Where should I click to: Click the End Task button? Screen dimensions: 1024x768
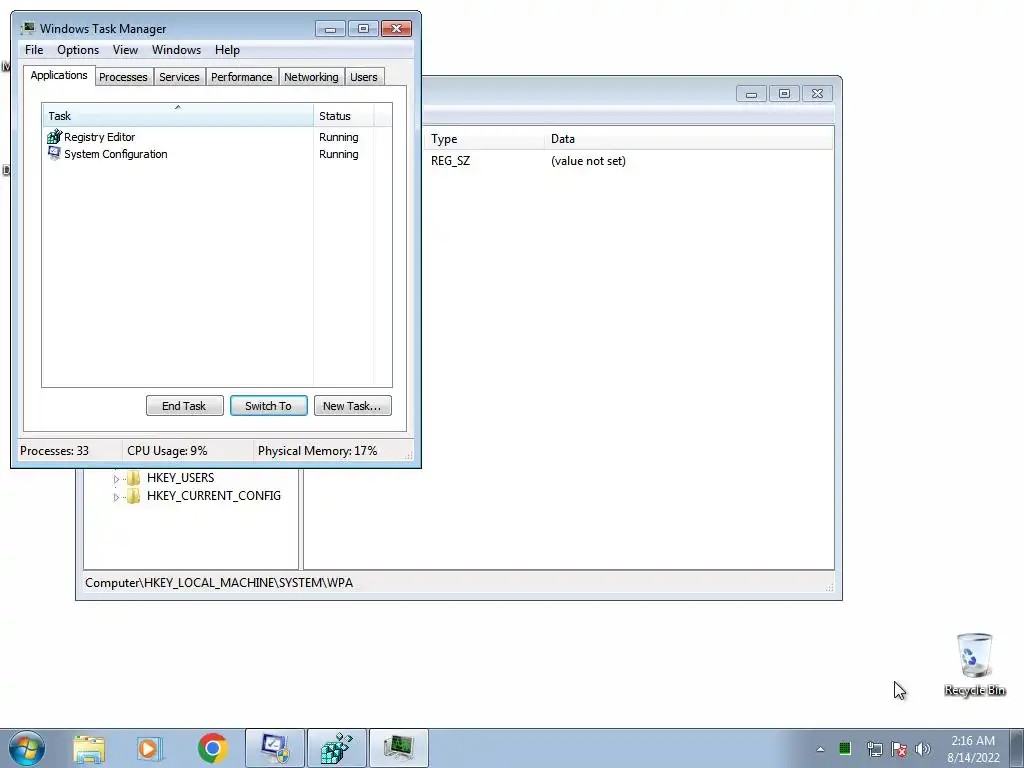(185, 406)
